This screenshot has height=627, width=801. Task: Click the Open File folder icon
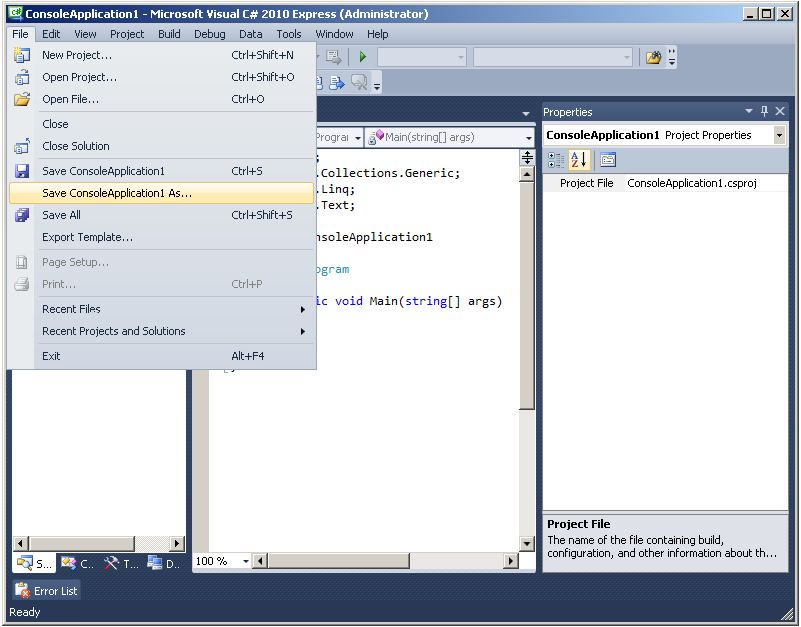[21, 99]
